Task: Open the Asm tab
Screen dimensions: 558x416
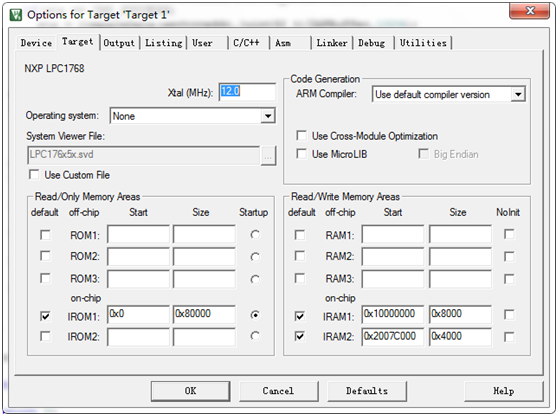Action: (x=291, y=43)
